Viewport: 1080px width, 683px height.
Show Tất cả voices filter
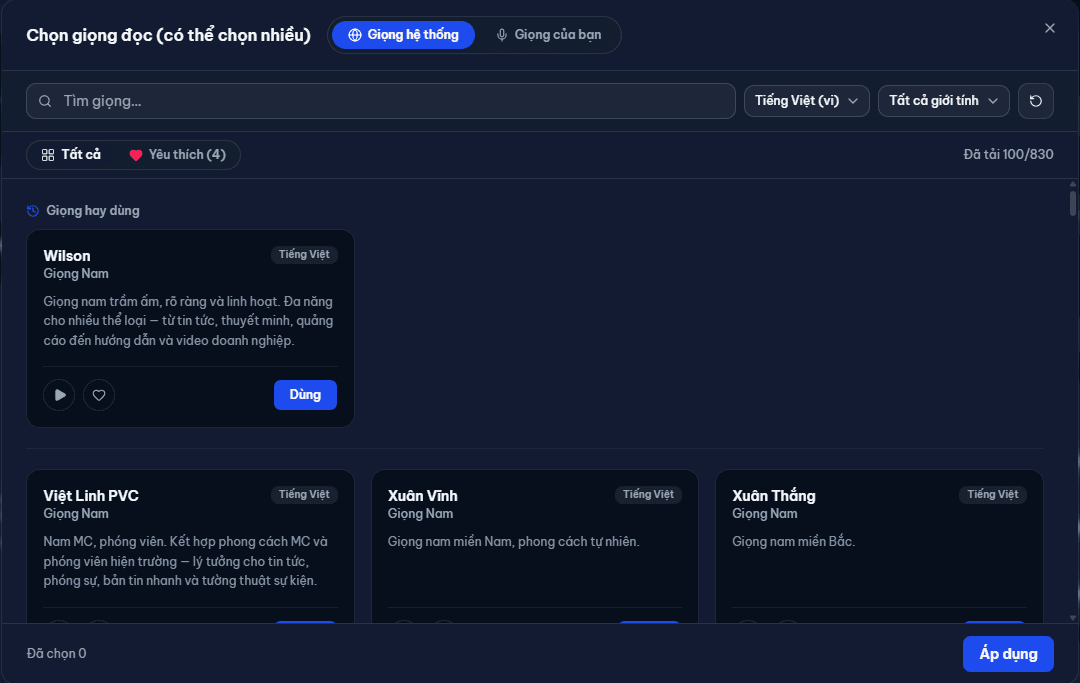pos(72,155)
